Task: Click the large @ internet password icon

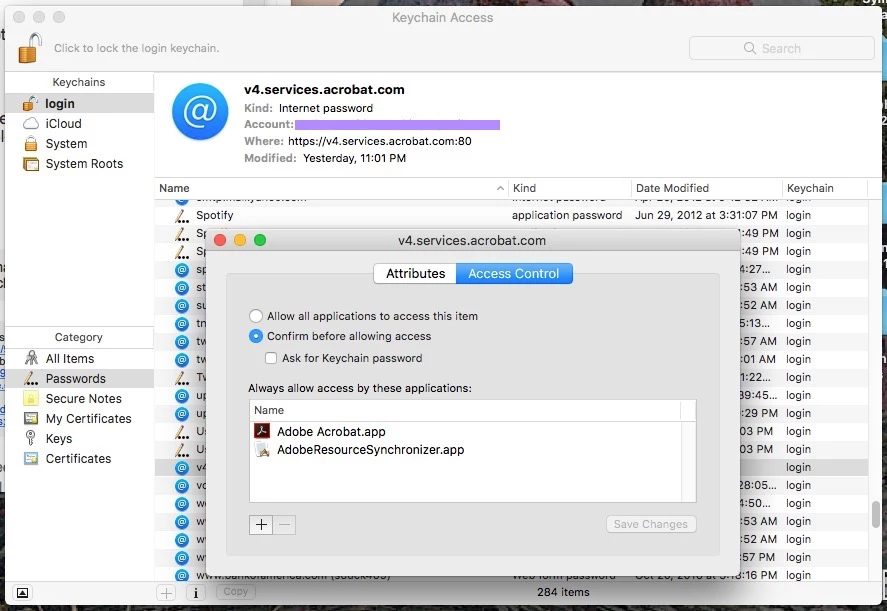Action: 200,111
